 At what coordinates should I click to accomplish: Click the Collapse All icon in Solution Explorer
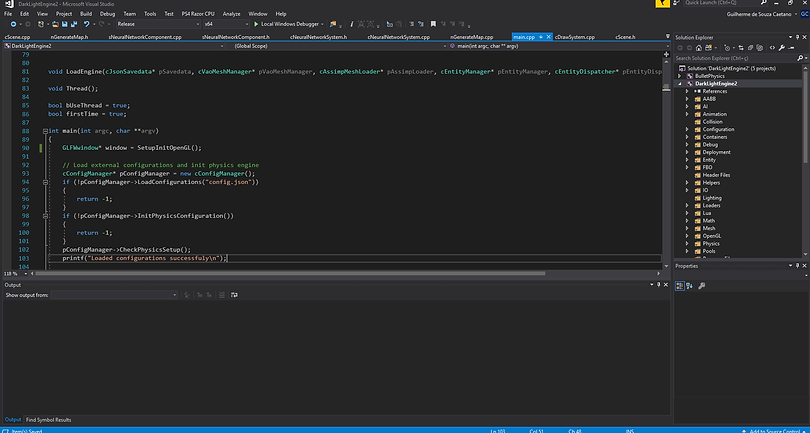(x=750, y=48)
